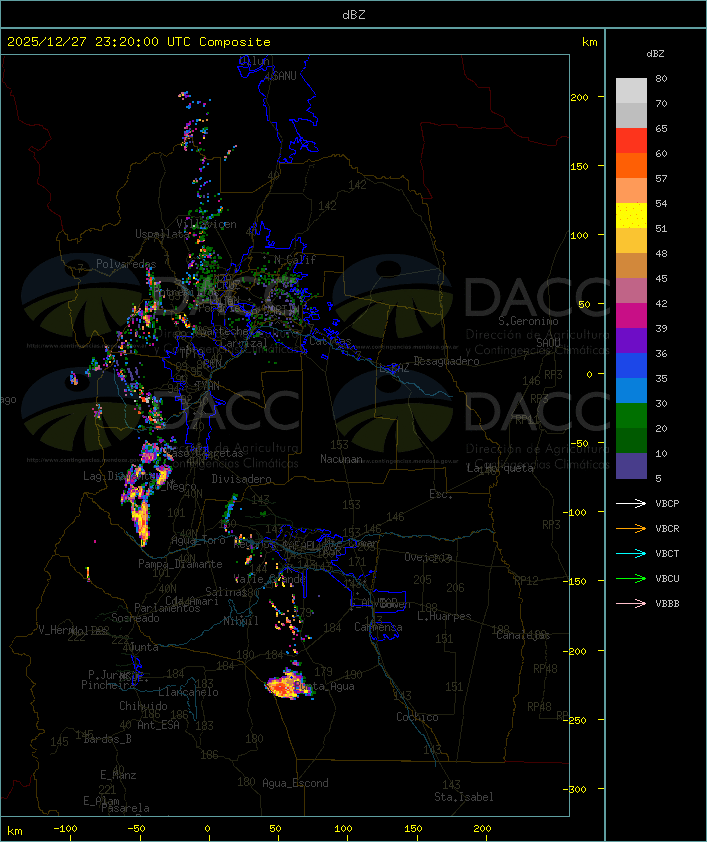Click the Bardas_B place label
The width and height of the screenshot is (707, 842).
107,739
